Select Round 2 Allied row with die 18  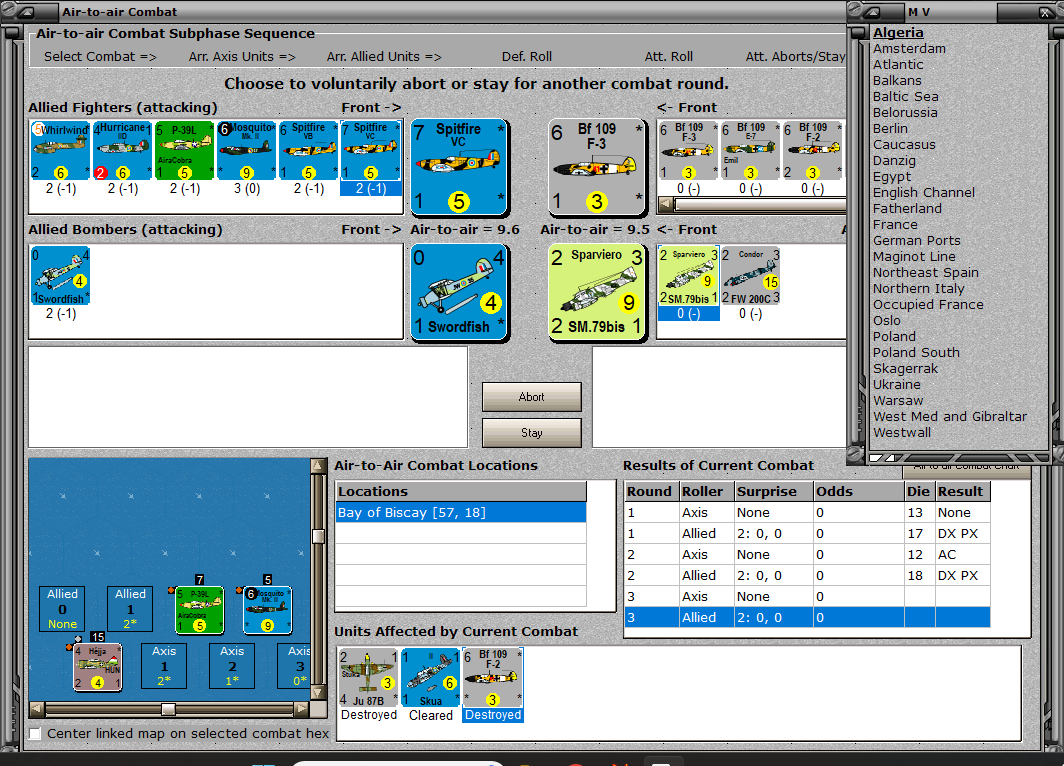[808, 575]
